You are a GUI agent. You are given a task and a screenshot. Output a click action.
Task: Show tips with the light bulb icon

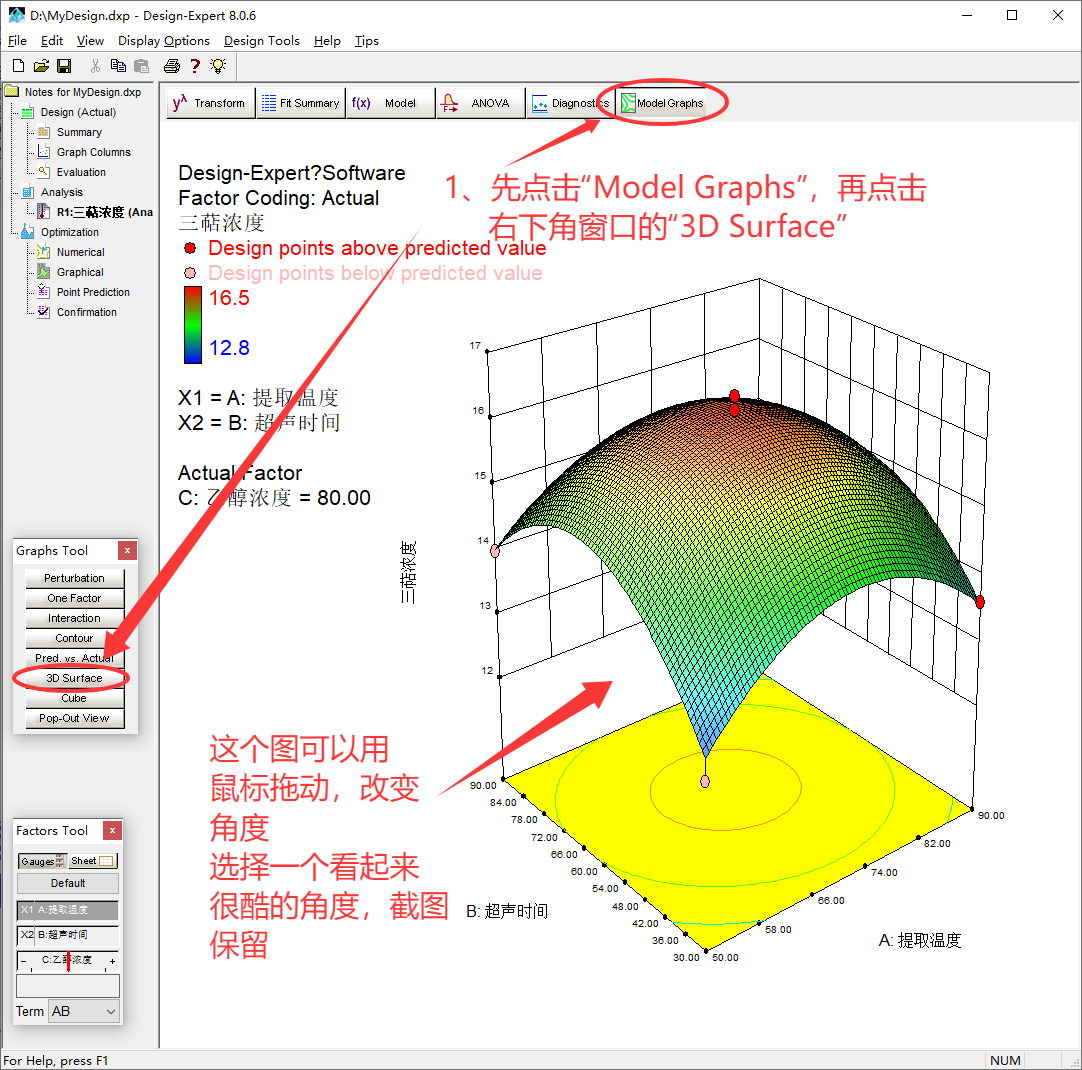coord(217,66)
